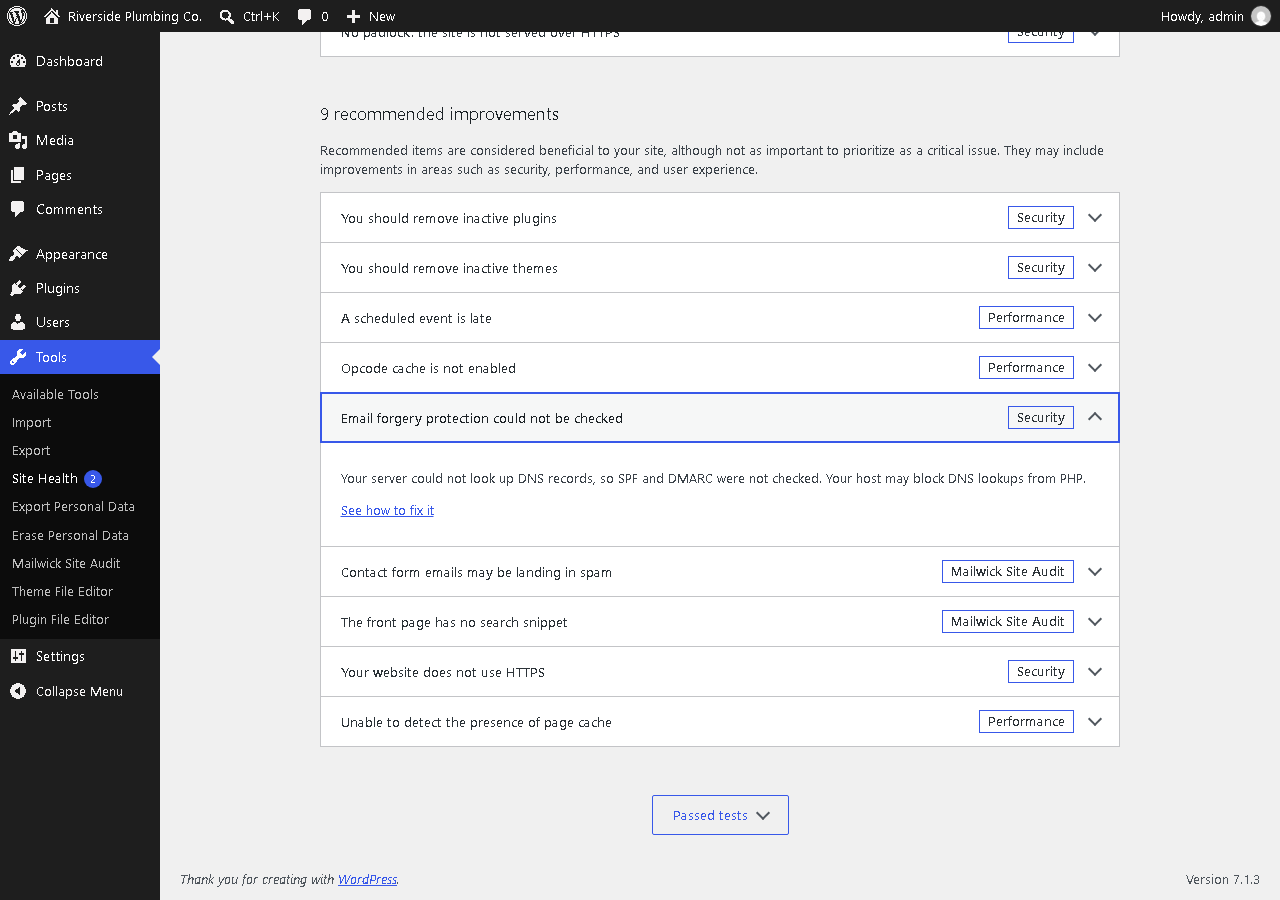Expand the remove inactive themes chevron

[x=1095, y=268]
